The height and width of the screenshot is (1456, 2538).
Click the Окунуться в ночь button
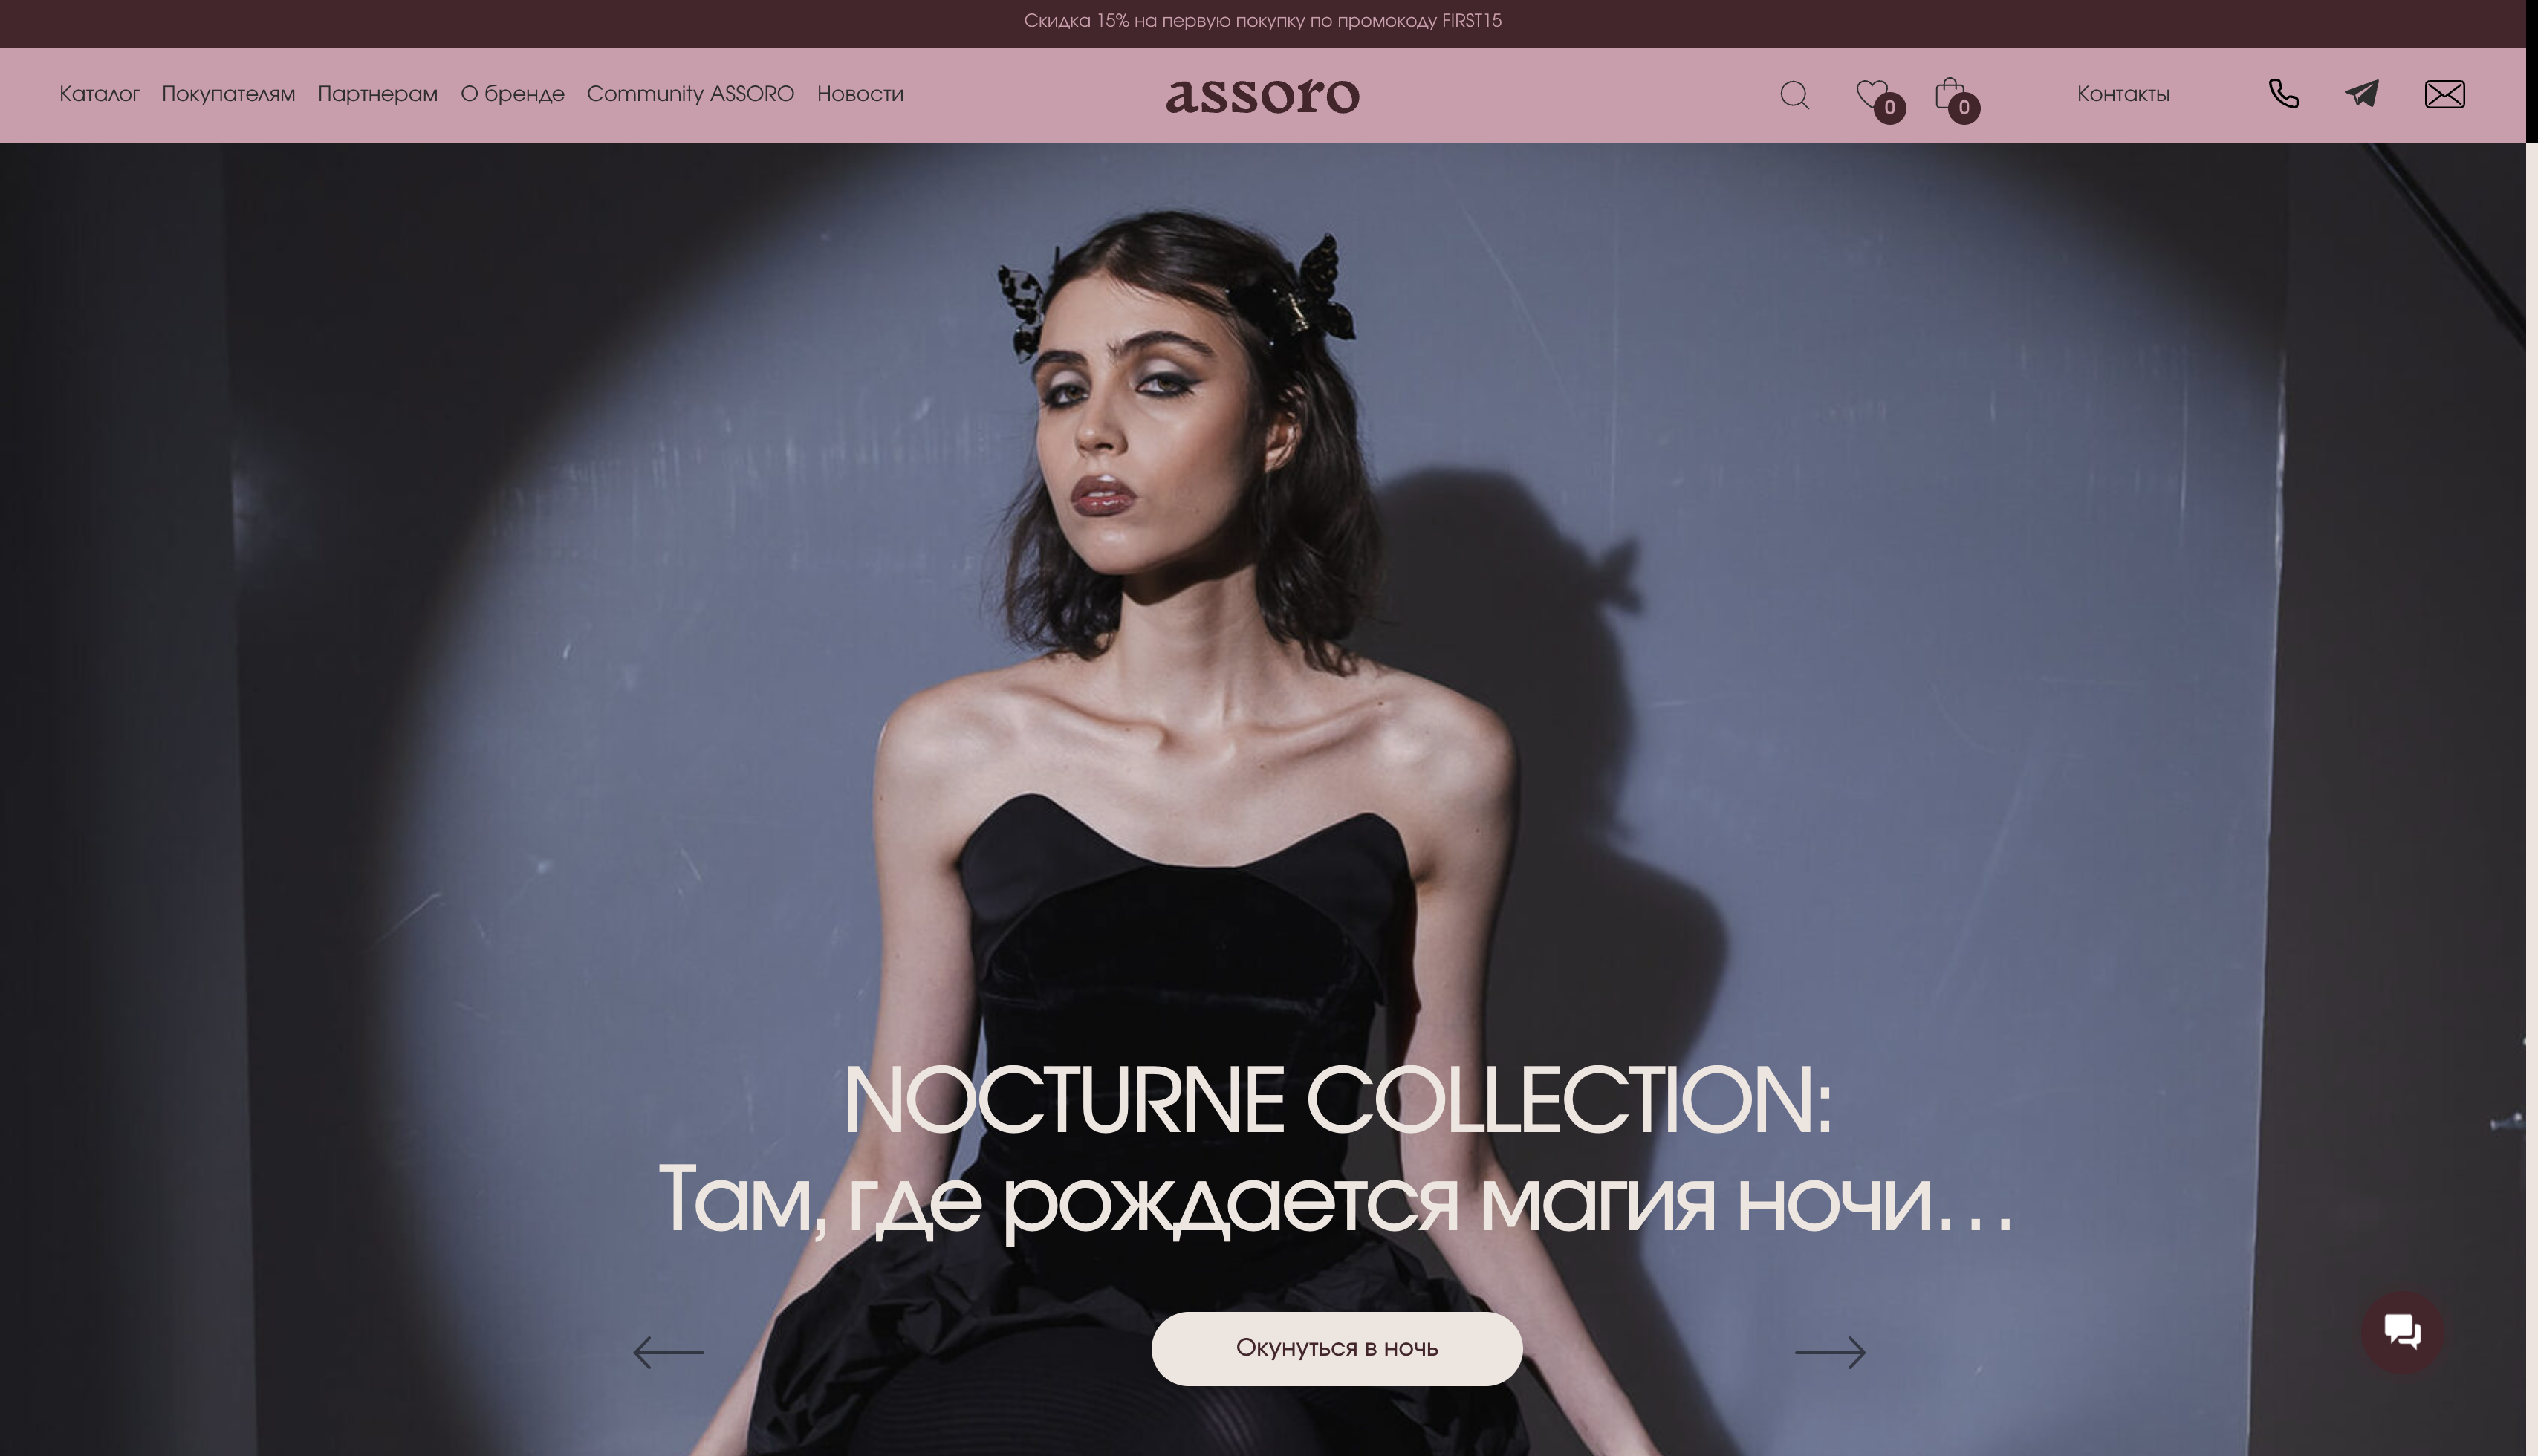pos(1337,1349)
